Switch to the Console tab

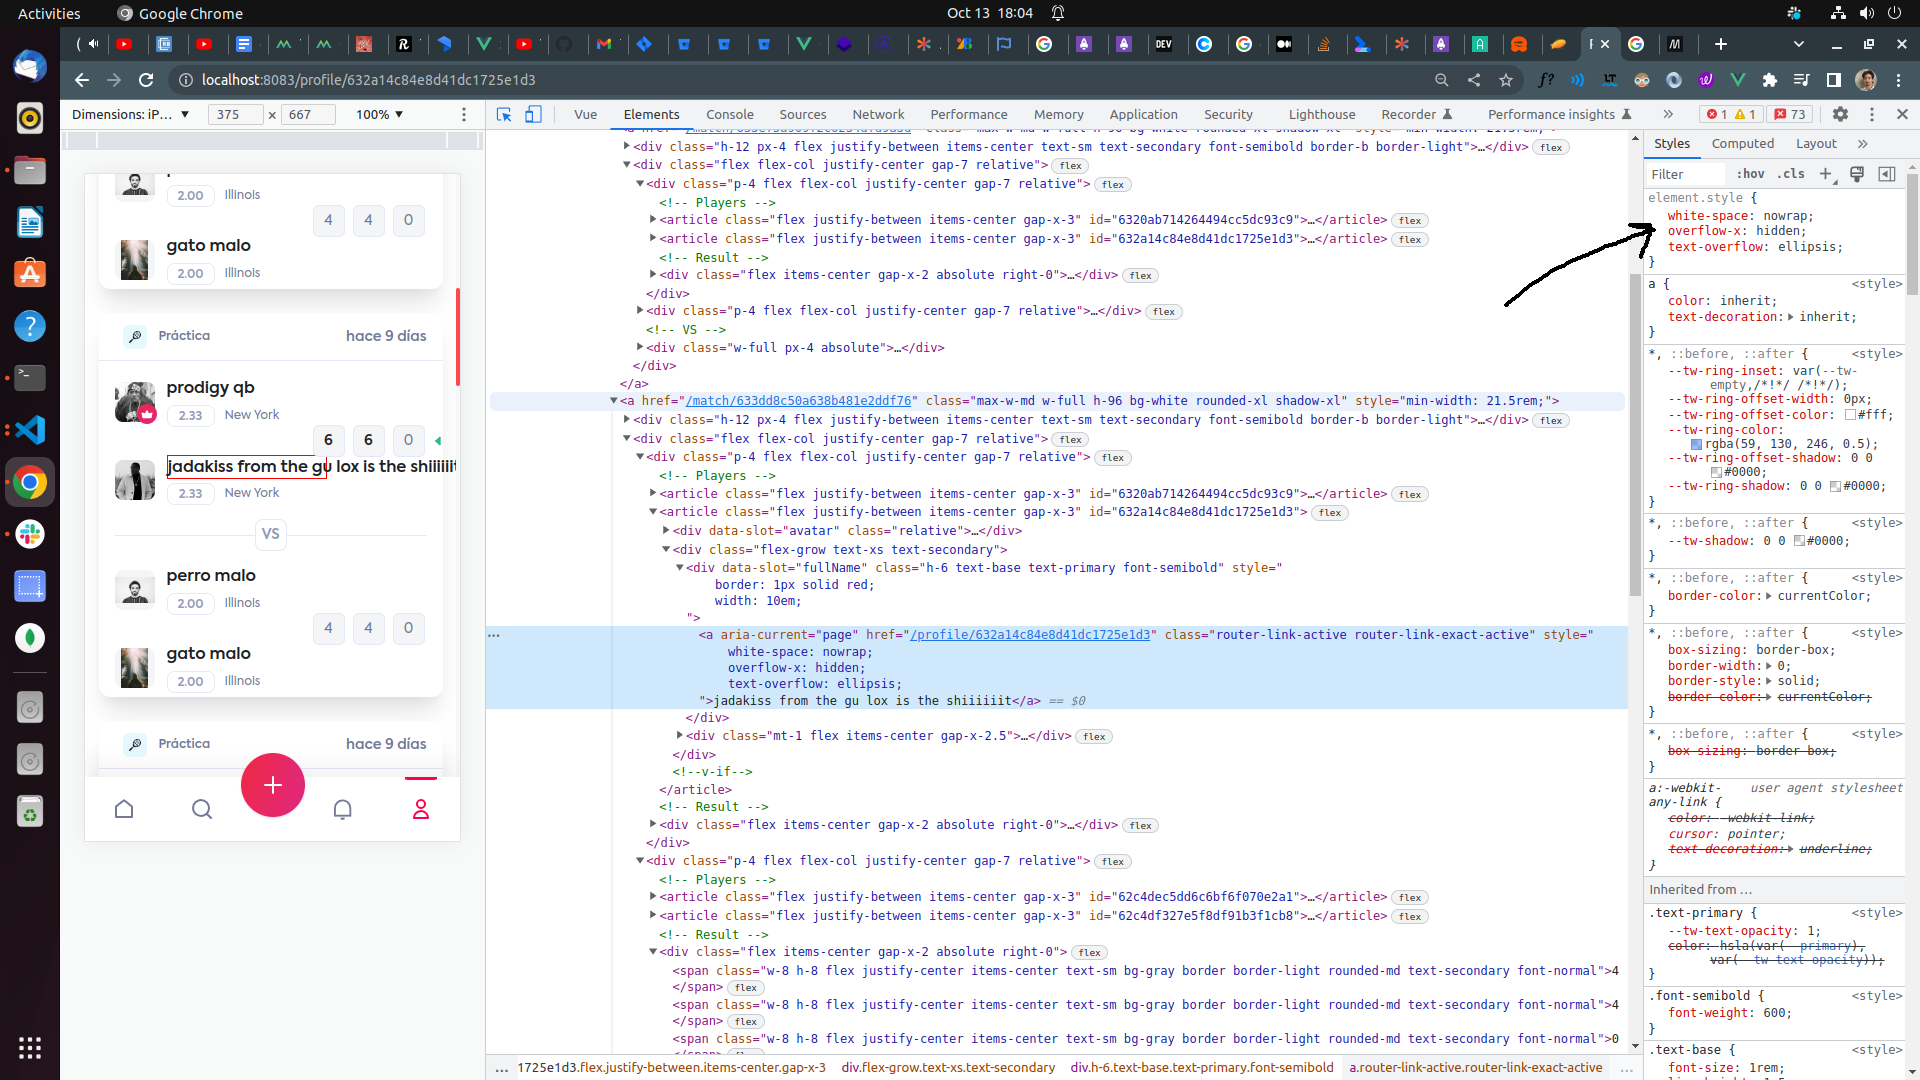(730, 114)
